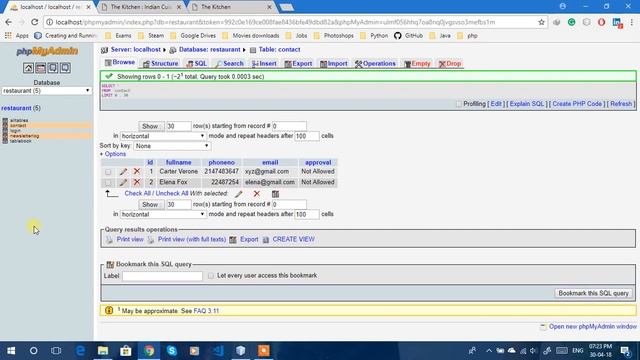Click the Server localhost breadcrumb icon
Viewport: 640px width, 360px height.
pyautogui.click(x=104, y=50)
